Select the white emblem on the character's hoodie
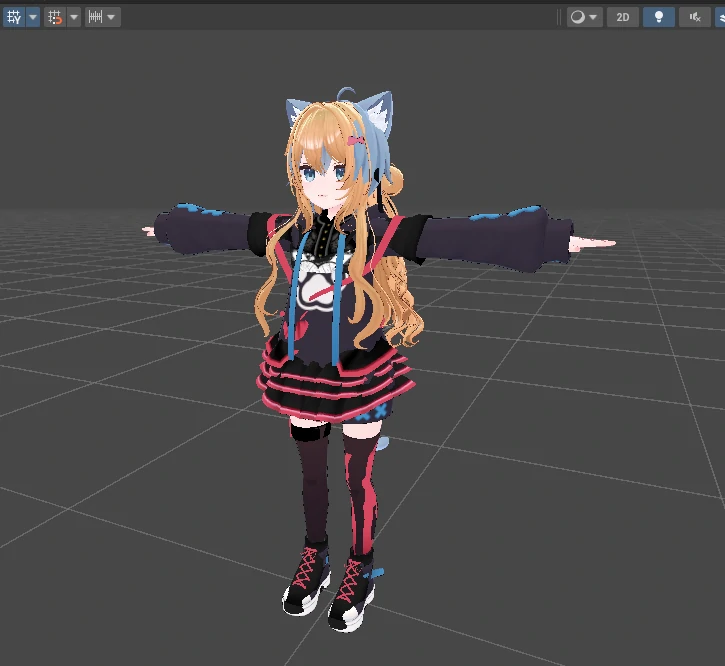 coord(318,292)
